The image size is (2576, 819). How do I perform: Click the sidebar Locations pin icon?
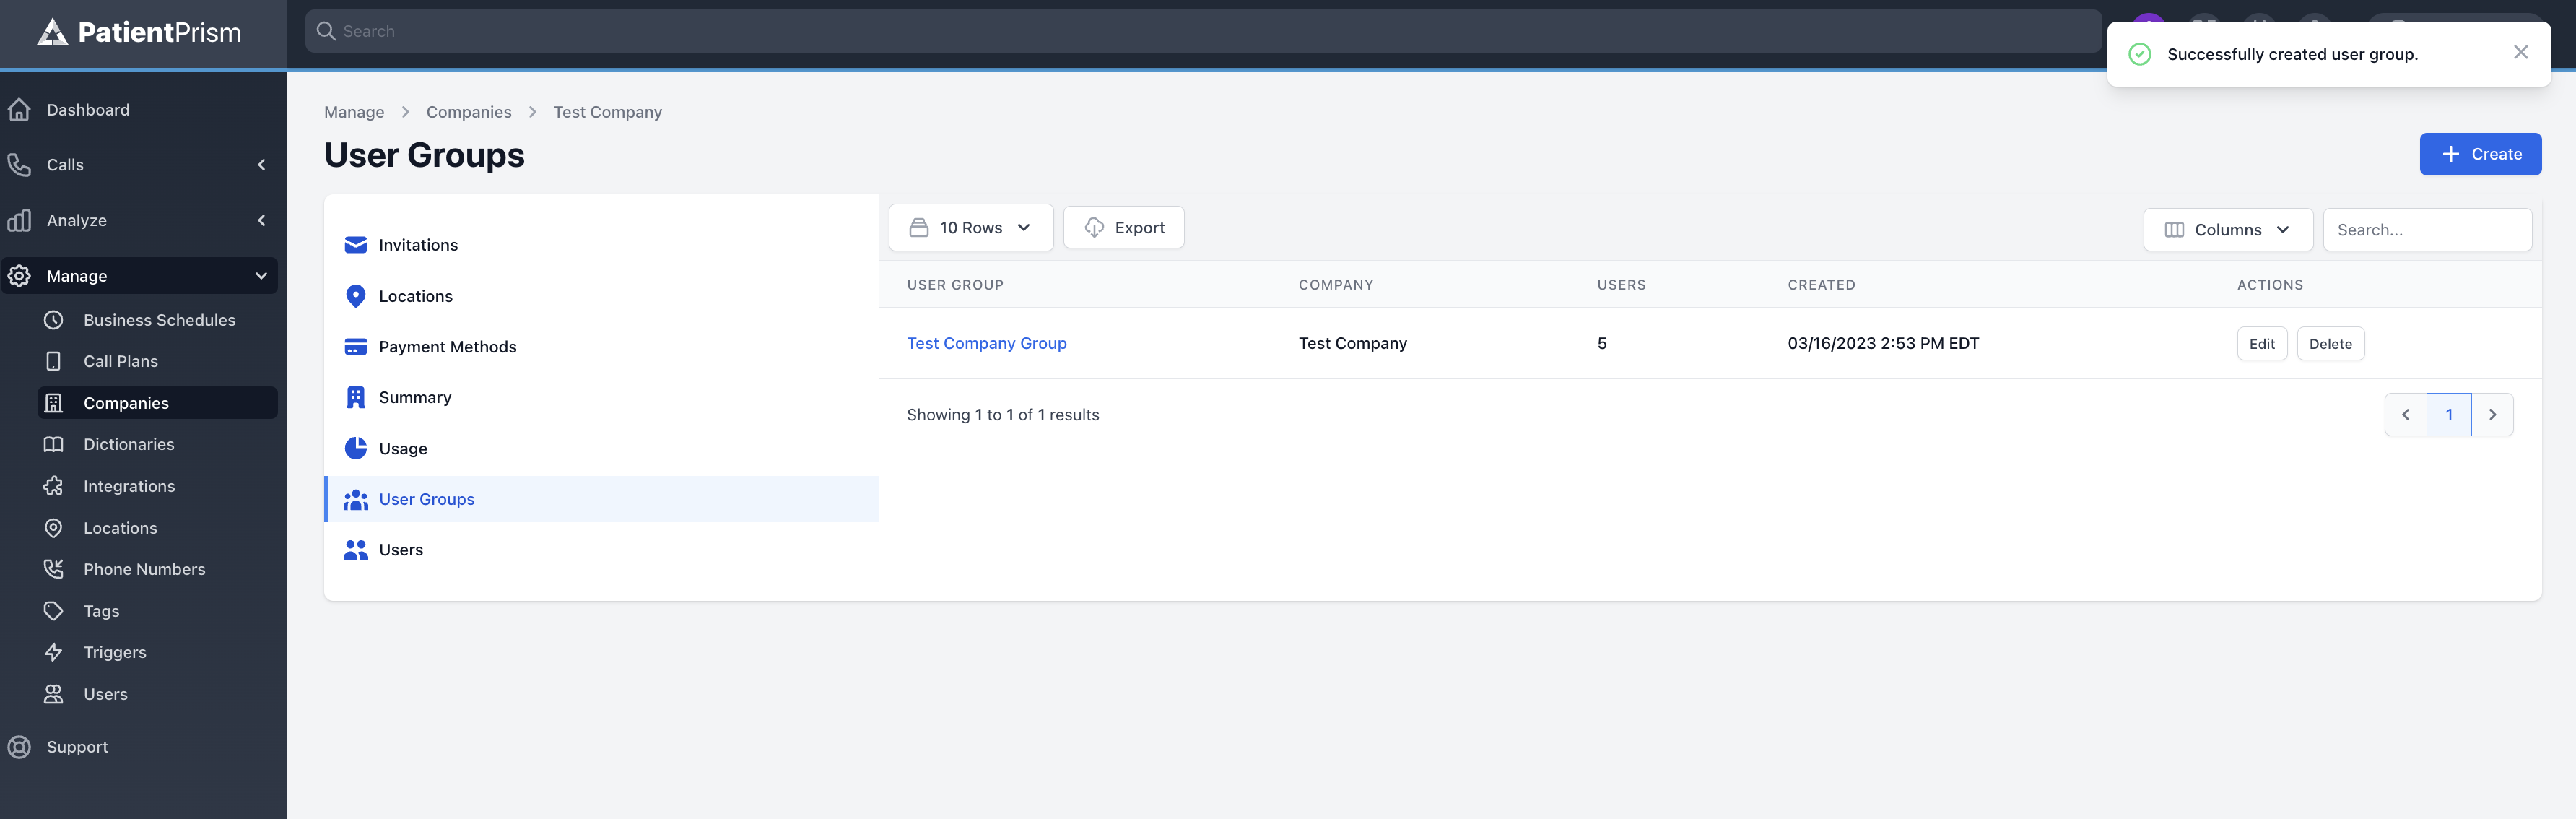(54, 528)
